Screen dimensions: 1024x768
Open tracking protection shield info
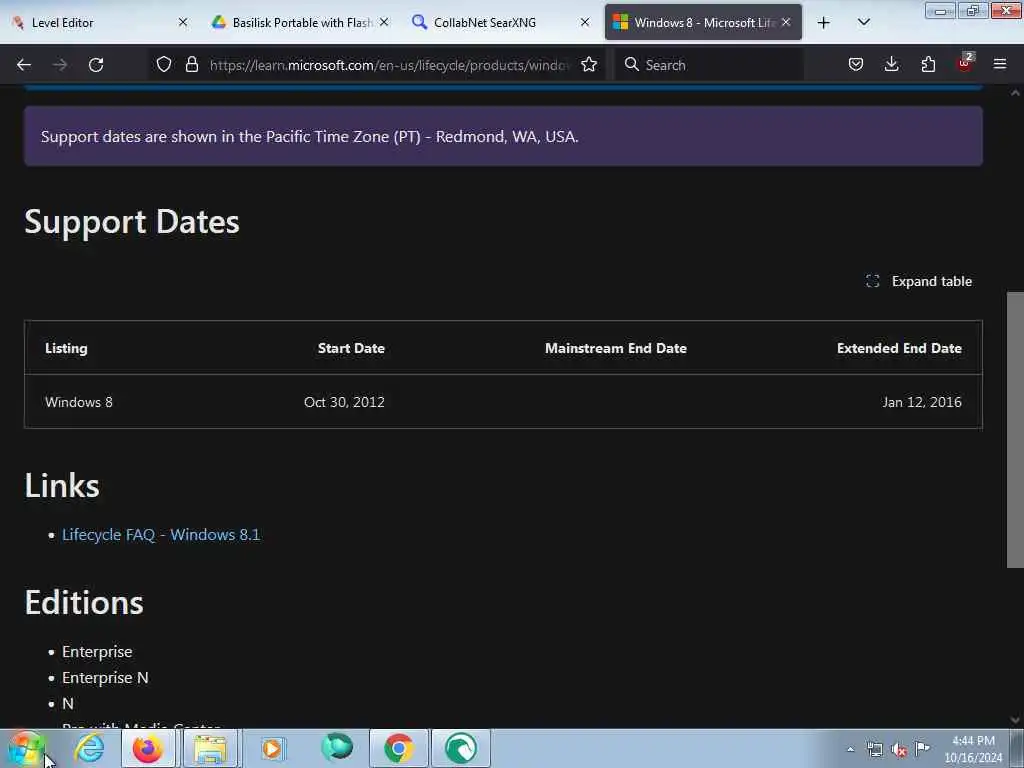click(x=164, y=65)
